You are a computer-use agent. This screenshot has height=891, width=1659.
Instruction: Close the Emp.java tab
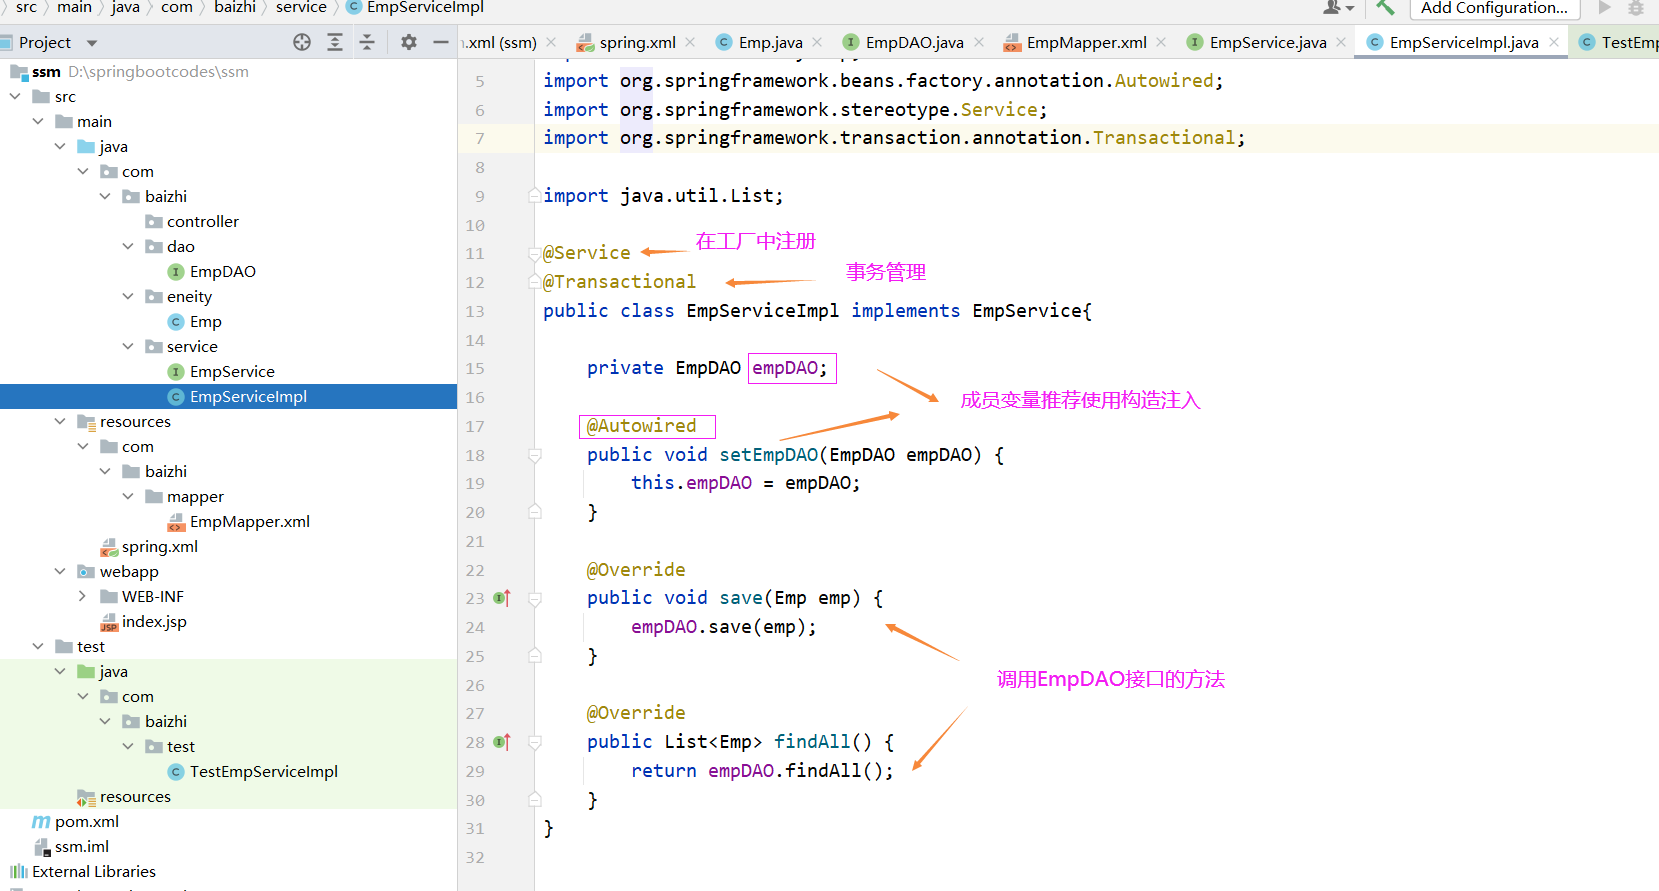point(817,42)
